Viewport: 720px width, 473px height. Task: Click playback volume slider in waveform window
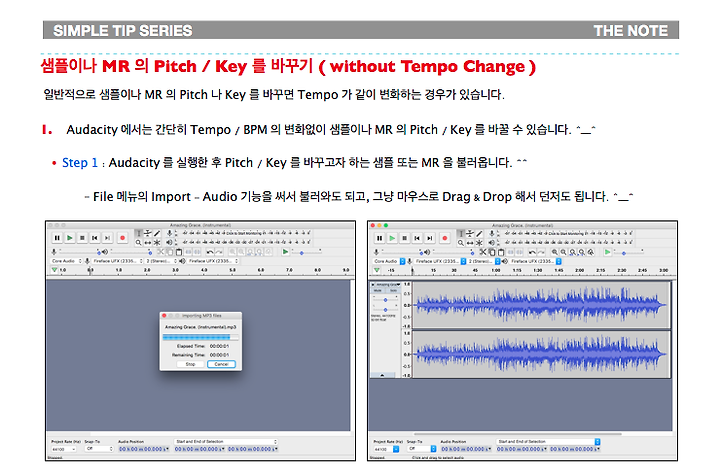453,252
